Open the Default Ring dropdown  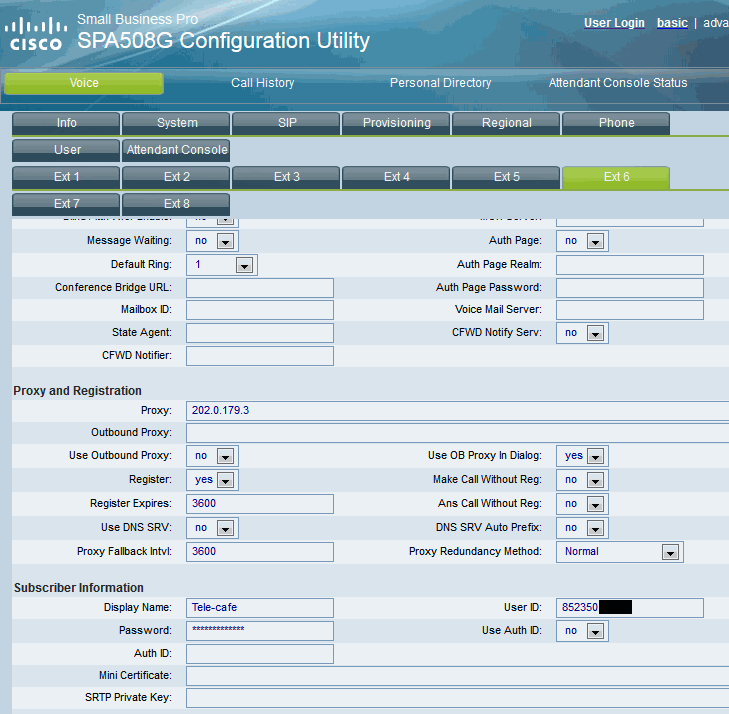pyautogui.click(x=222, y=265)
